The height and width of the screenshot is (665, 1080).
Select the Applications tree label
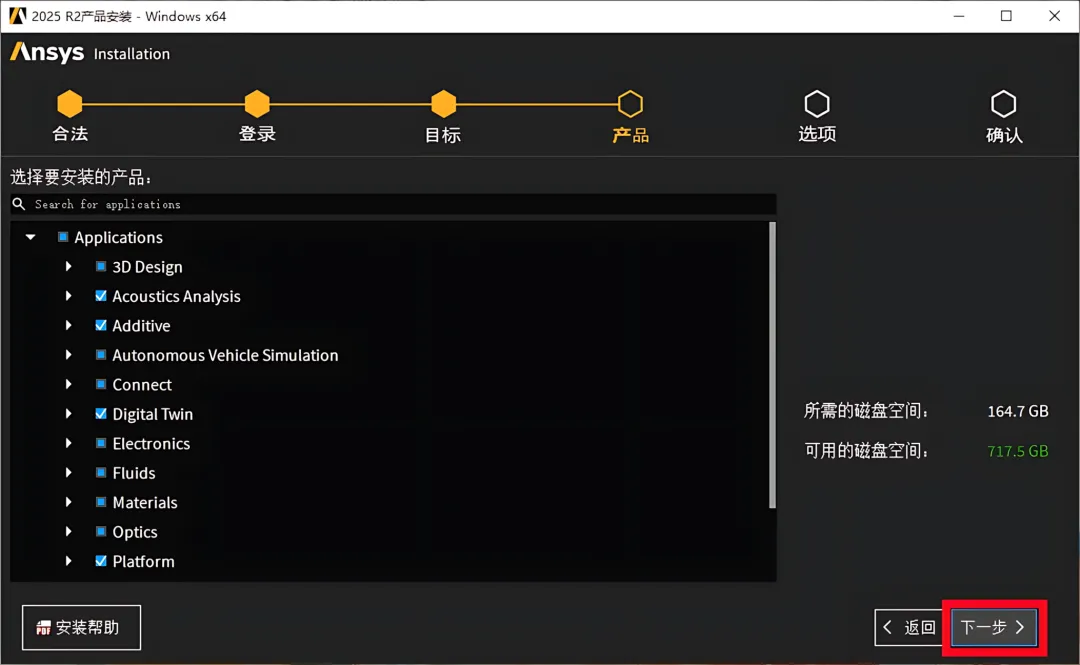pyautogui.click(x=118, y=237)
